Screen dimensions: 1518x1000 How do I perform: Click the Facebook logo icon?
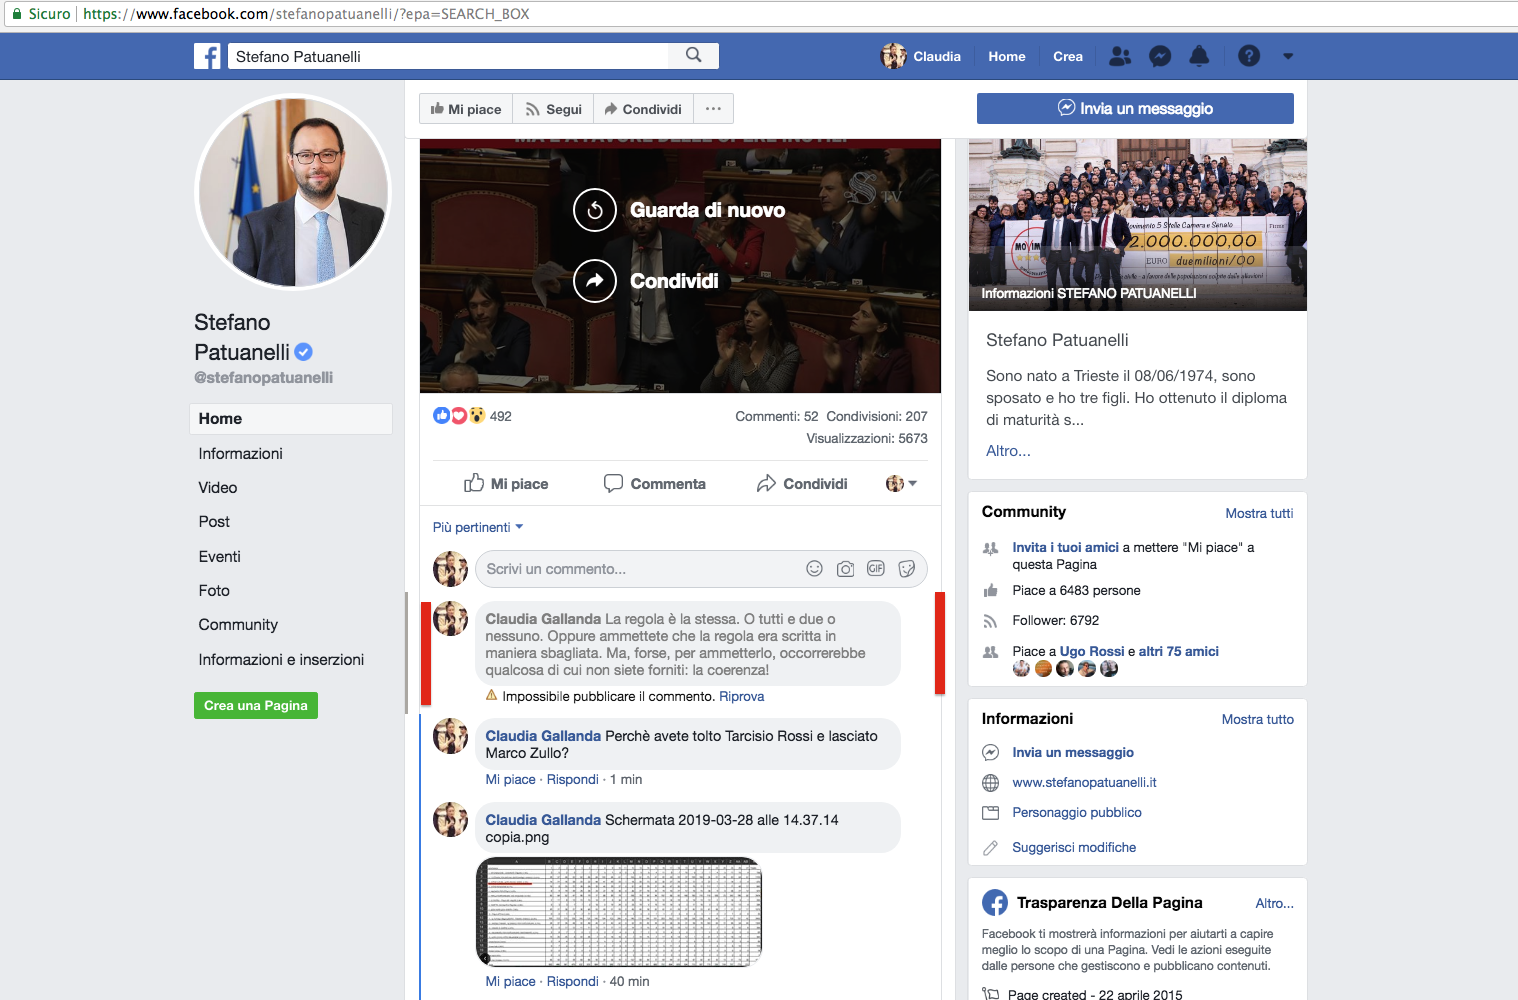(207, 56)
